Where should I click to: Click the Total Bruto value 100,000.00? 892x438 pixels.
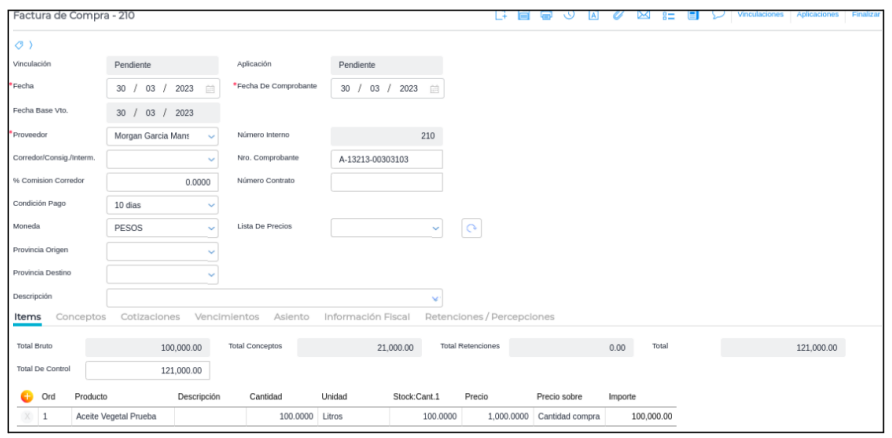[x=148, y=348]
